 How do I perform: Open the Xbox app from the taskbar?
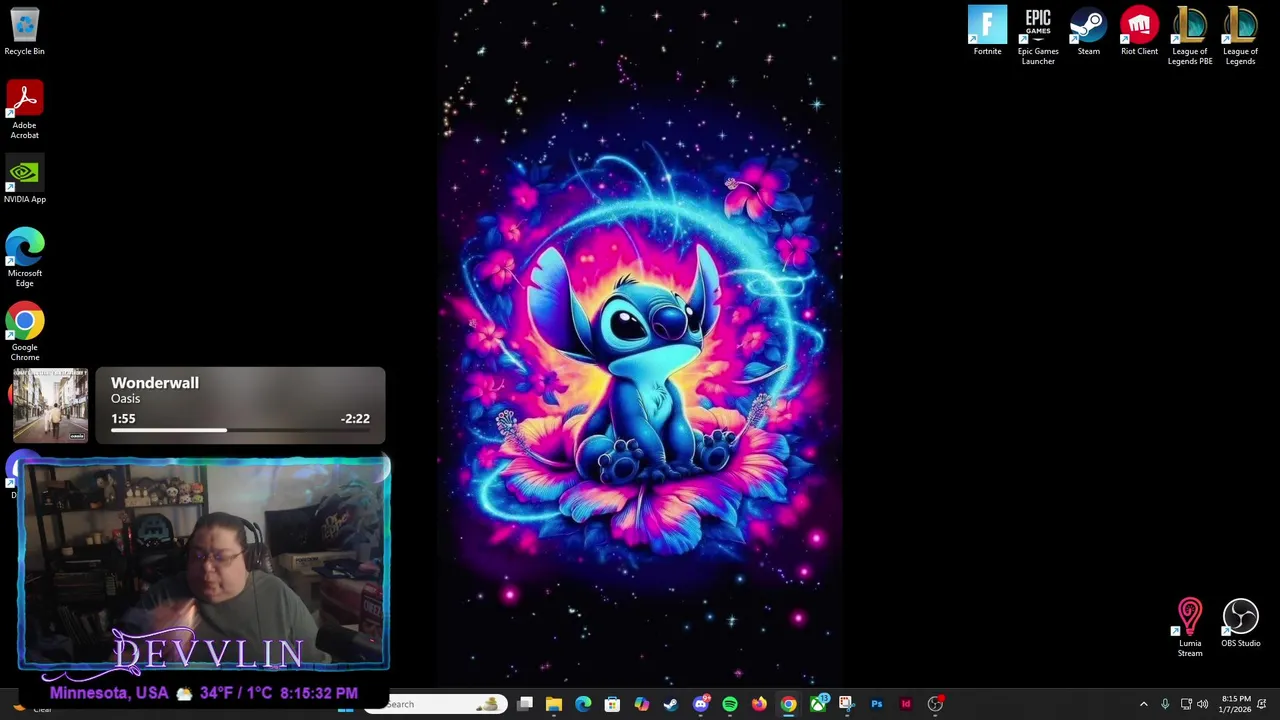coord(818,704)
